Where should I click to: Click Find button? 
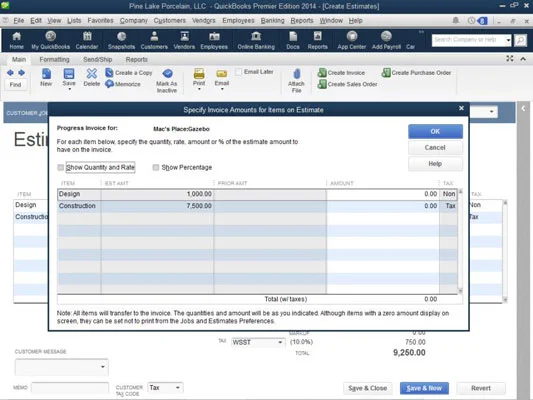point(15,85)
